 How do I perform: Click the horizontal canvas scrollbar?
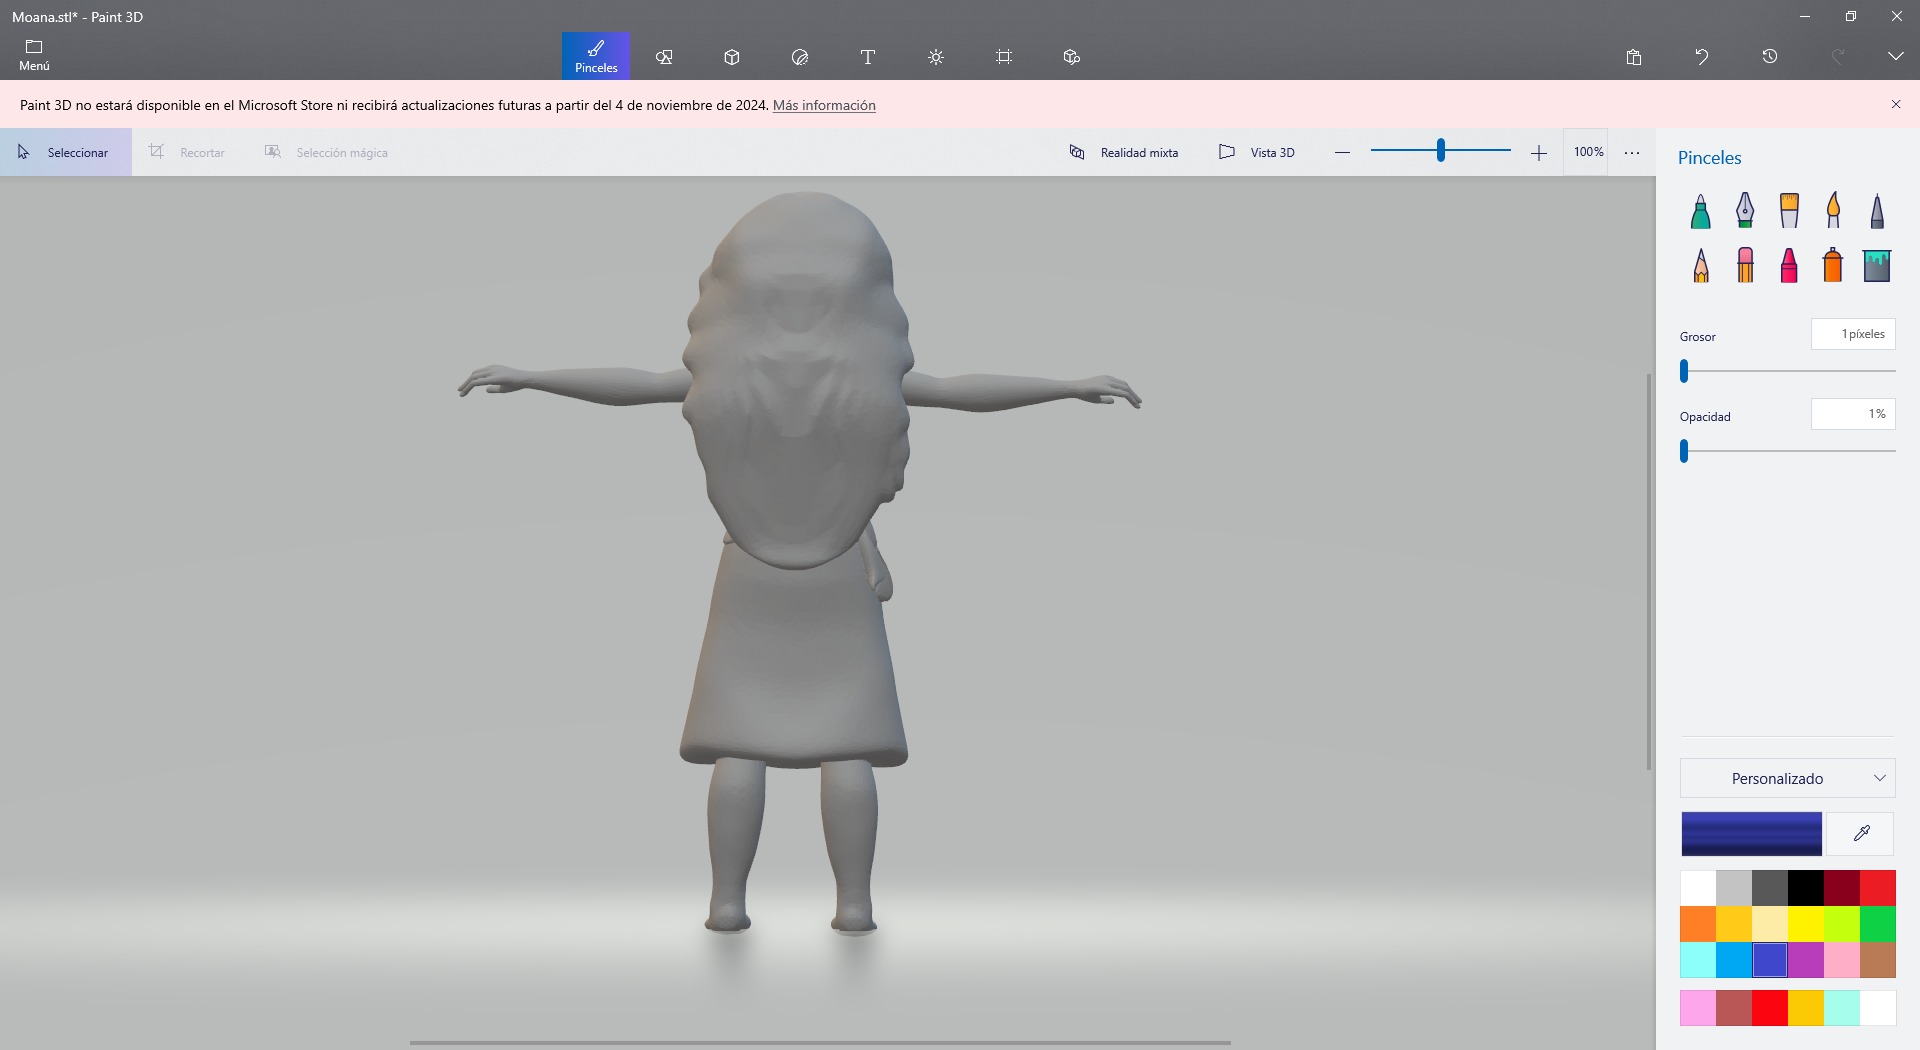click(x=820, y=1043)
